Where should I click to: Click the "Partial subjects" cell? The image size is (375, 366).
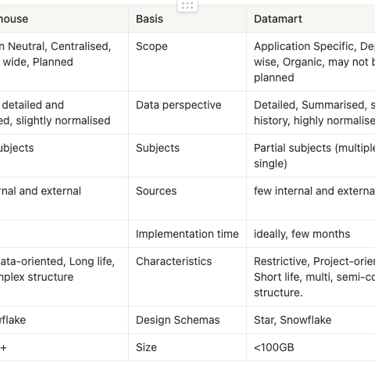311,156
